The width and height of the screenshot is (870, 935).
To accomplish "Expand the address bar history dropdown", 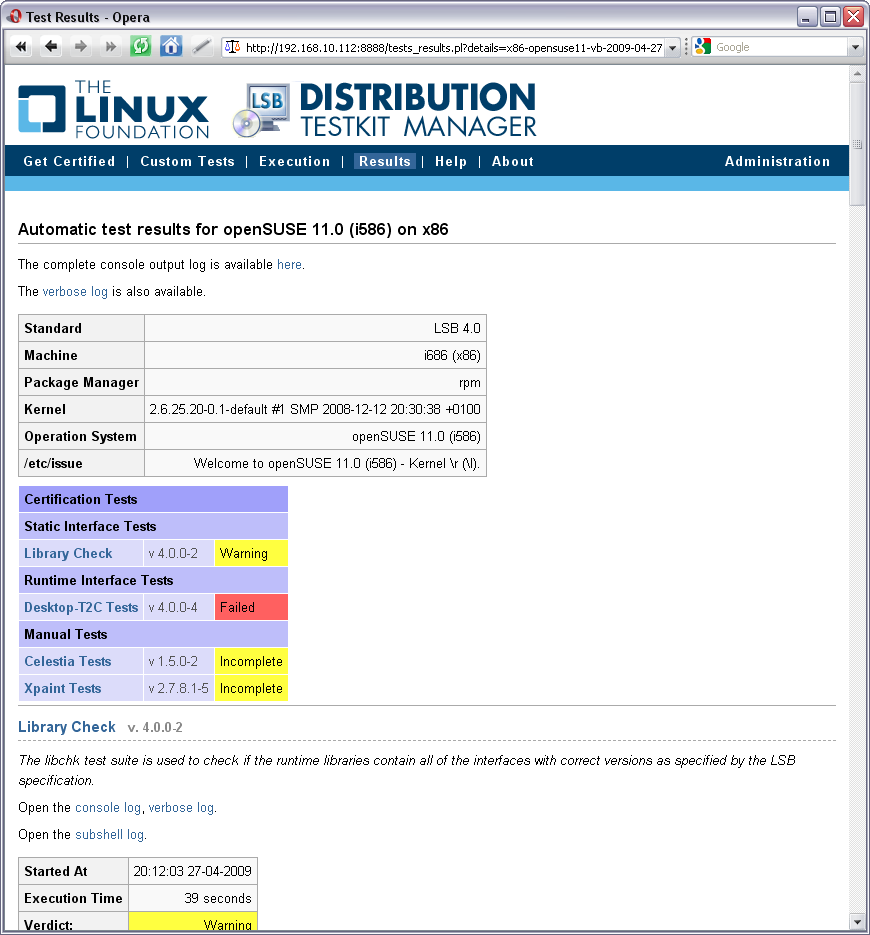I will tap(673, 47).
